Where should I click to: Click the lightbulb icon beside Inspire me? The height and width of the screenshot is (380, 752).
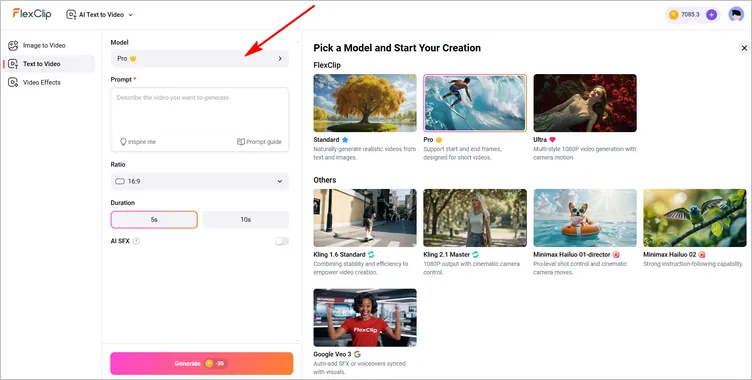point(123,142)
